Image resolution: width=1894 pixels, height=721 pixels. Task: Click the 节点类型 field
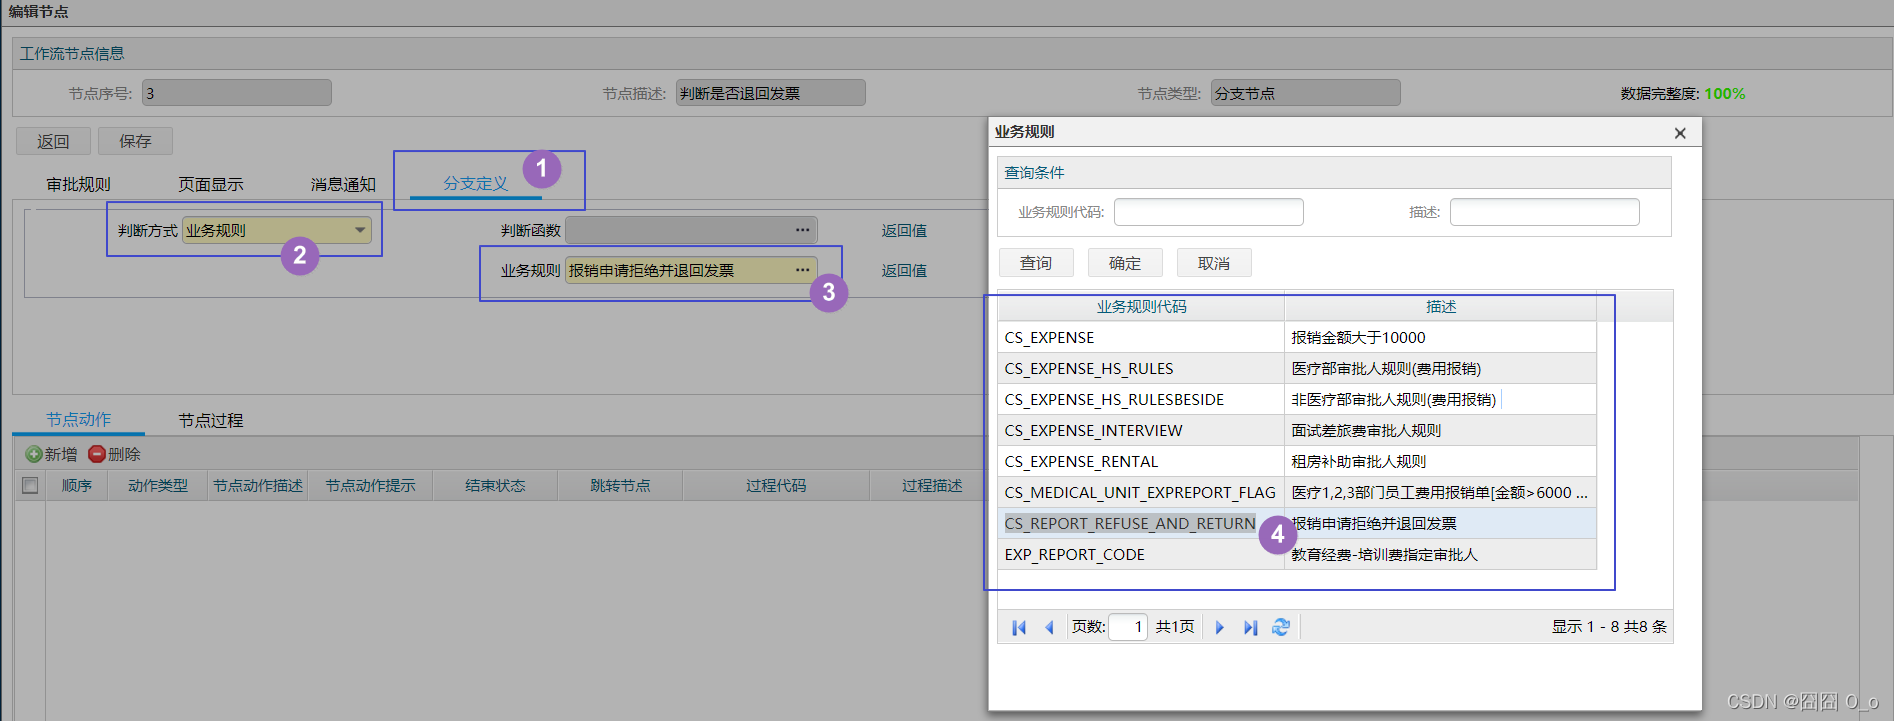tap(1305, 93)
